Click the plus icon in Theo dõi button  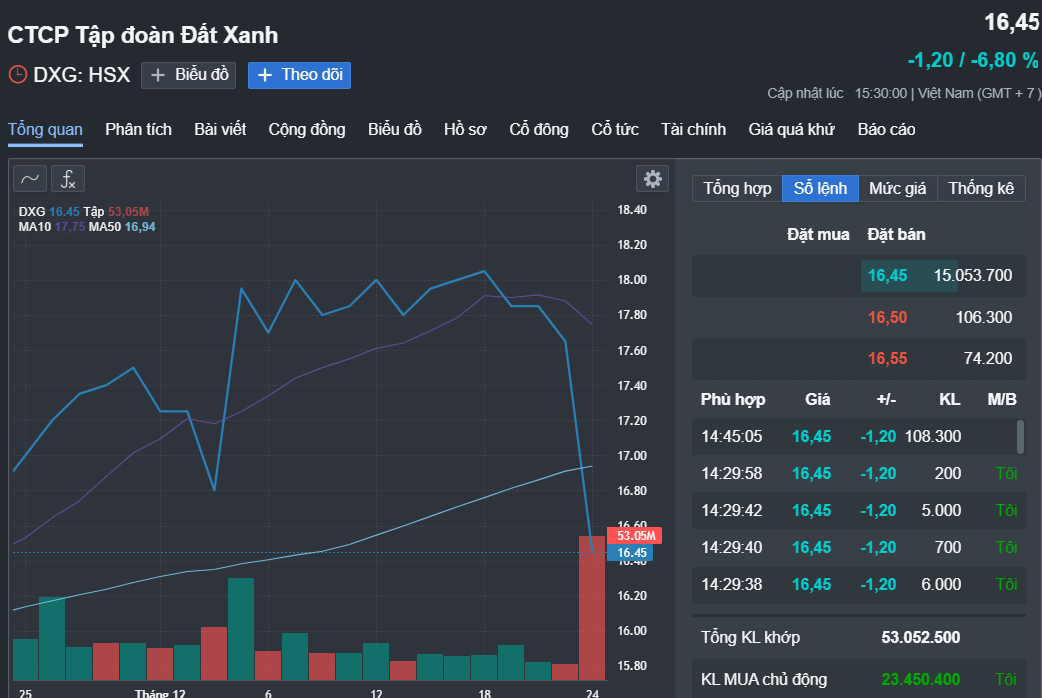(264, 75)
